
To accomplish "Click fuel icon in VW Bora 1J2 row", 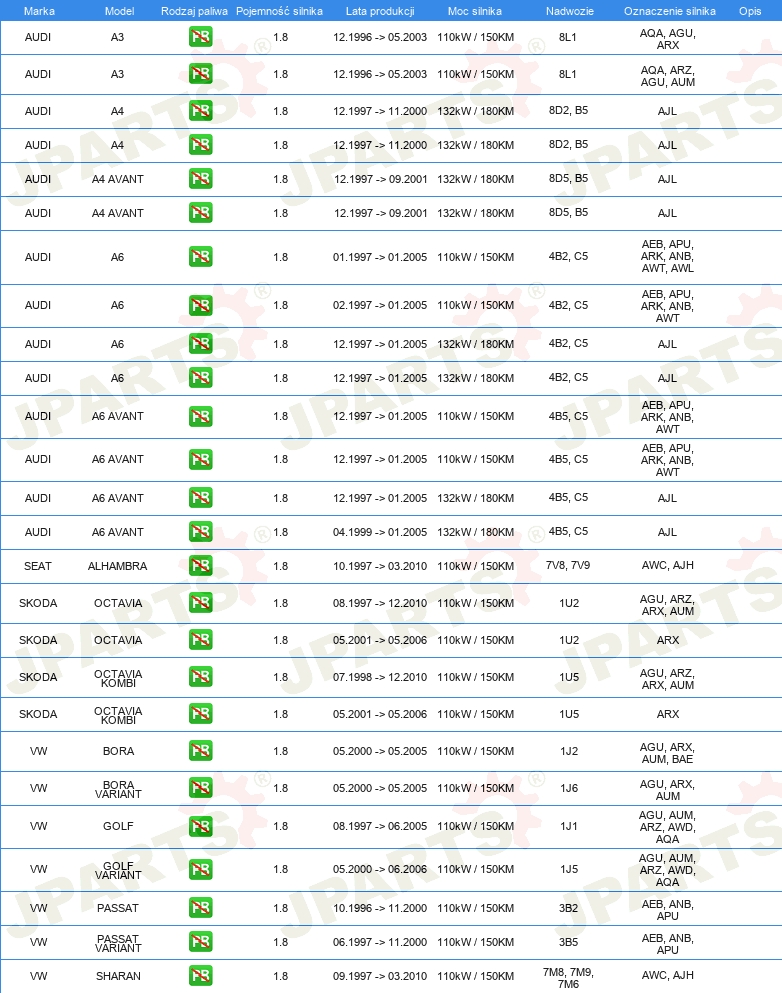I will click(201, 751).
